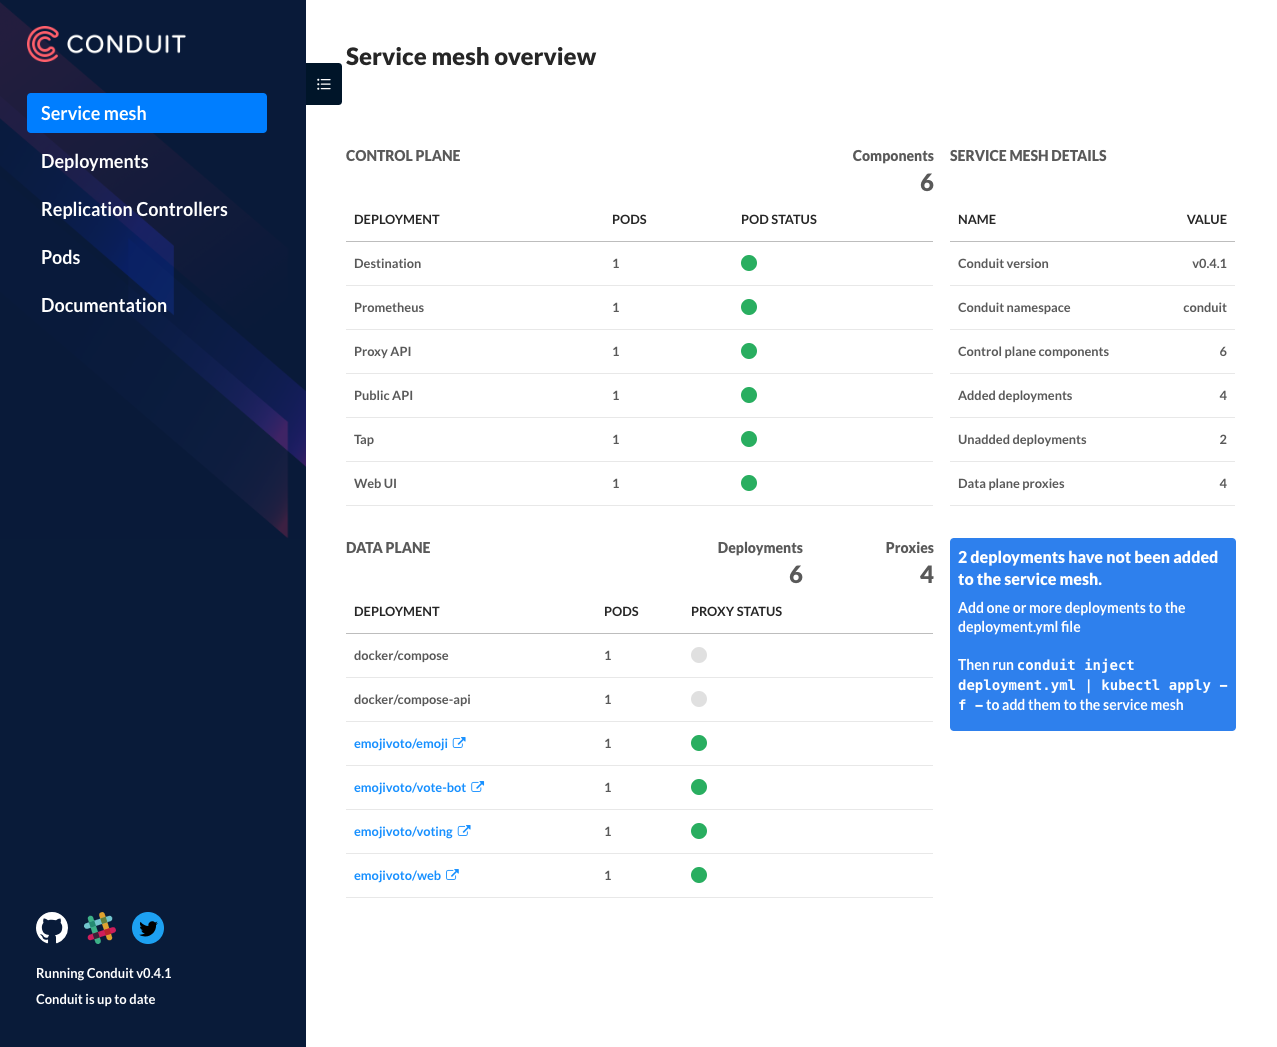The image size is (1277, 1047).
Task: Click external link icon beside emojivoto/voting
Action: [x=464, y=831]
